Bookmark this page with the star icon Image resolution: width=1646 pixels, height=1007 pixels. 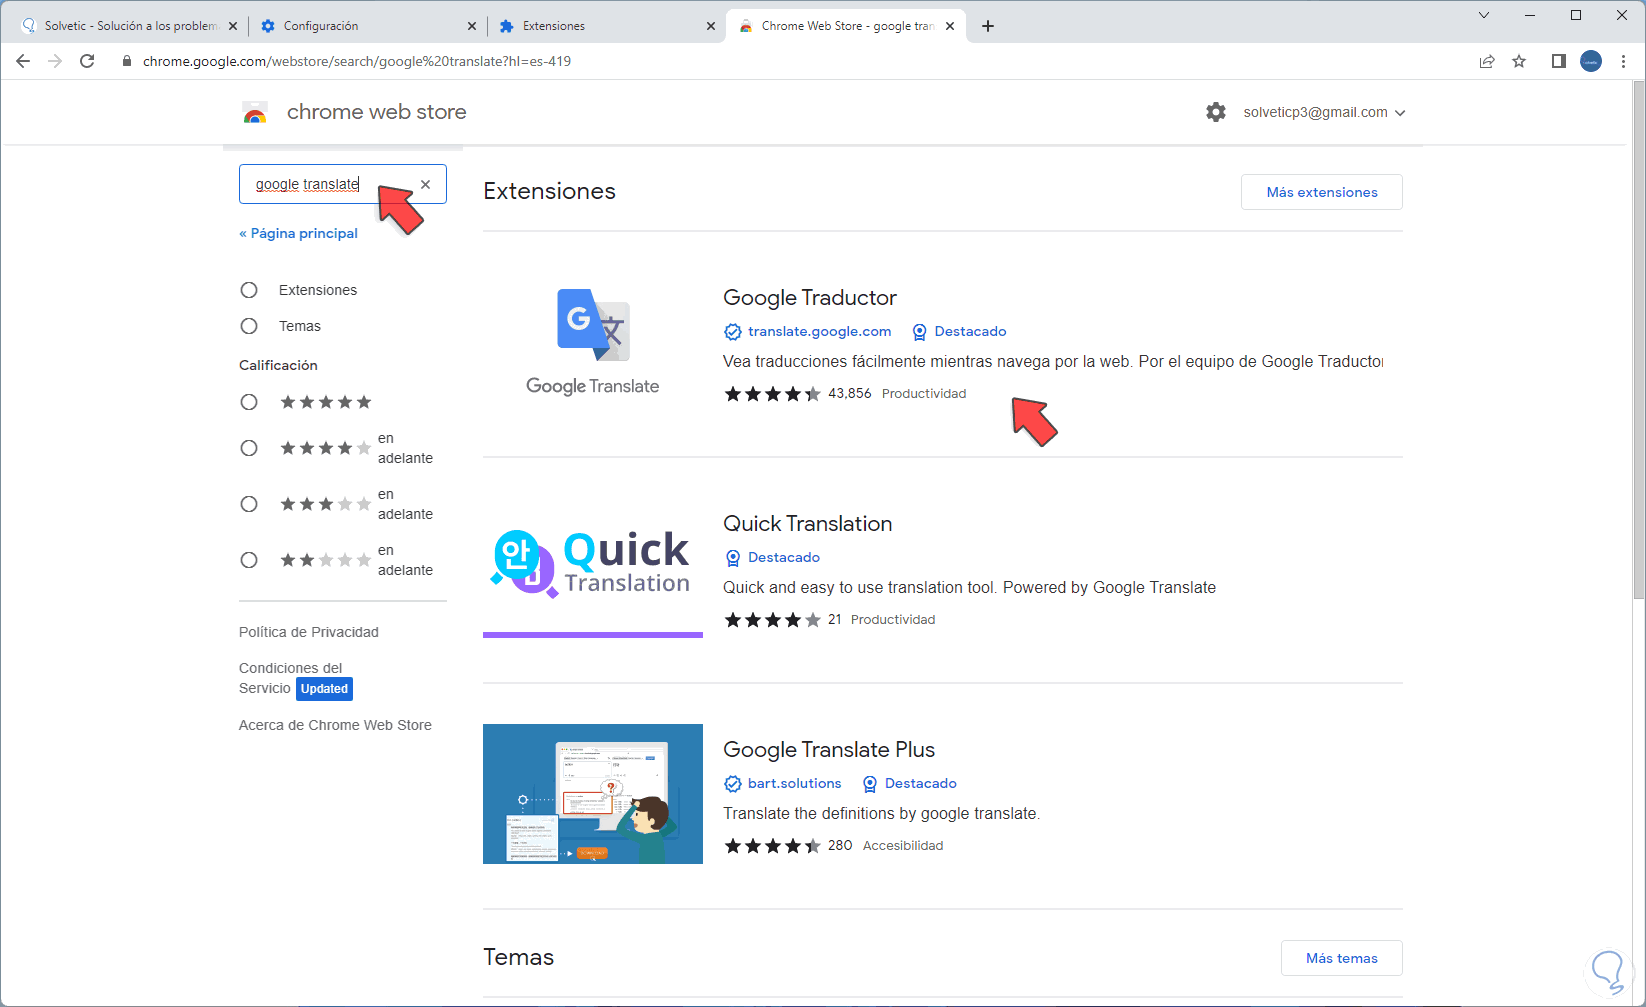1519,61
